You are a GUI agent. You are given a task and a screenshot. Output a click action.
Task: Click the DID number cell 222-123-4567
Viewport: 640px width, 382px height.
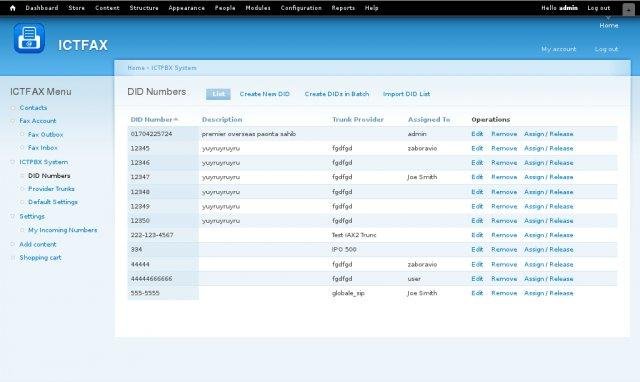click(x=152, y=235)
